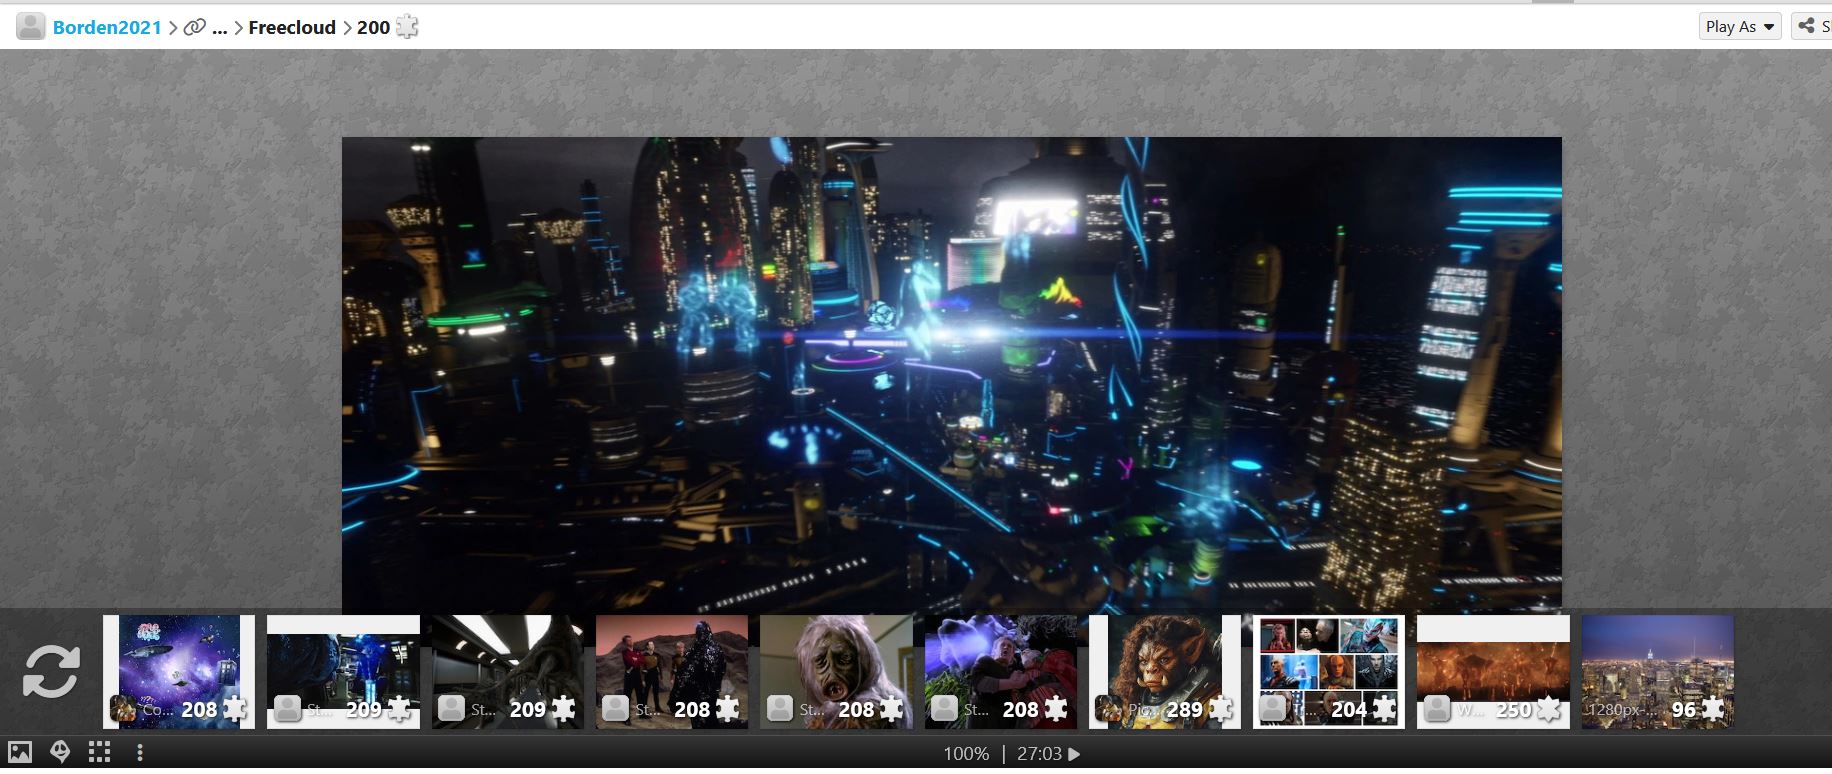Click the piece icon next to 96
This screenshot has height=774, width=1832.
(x=1713, y=709)
